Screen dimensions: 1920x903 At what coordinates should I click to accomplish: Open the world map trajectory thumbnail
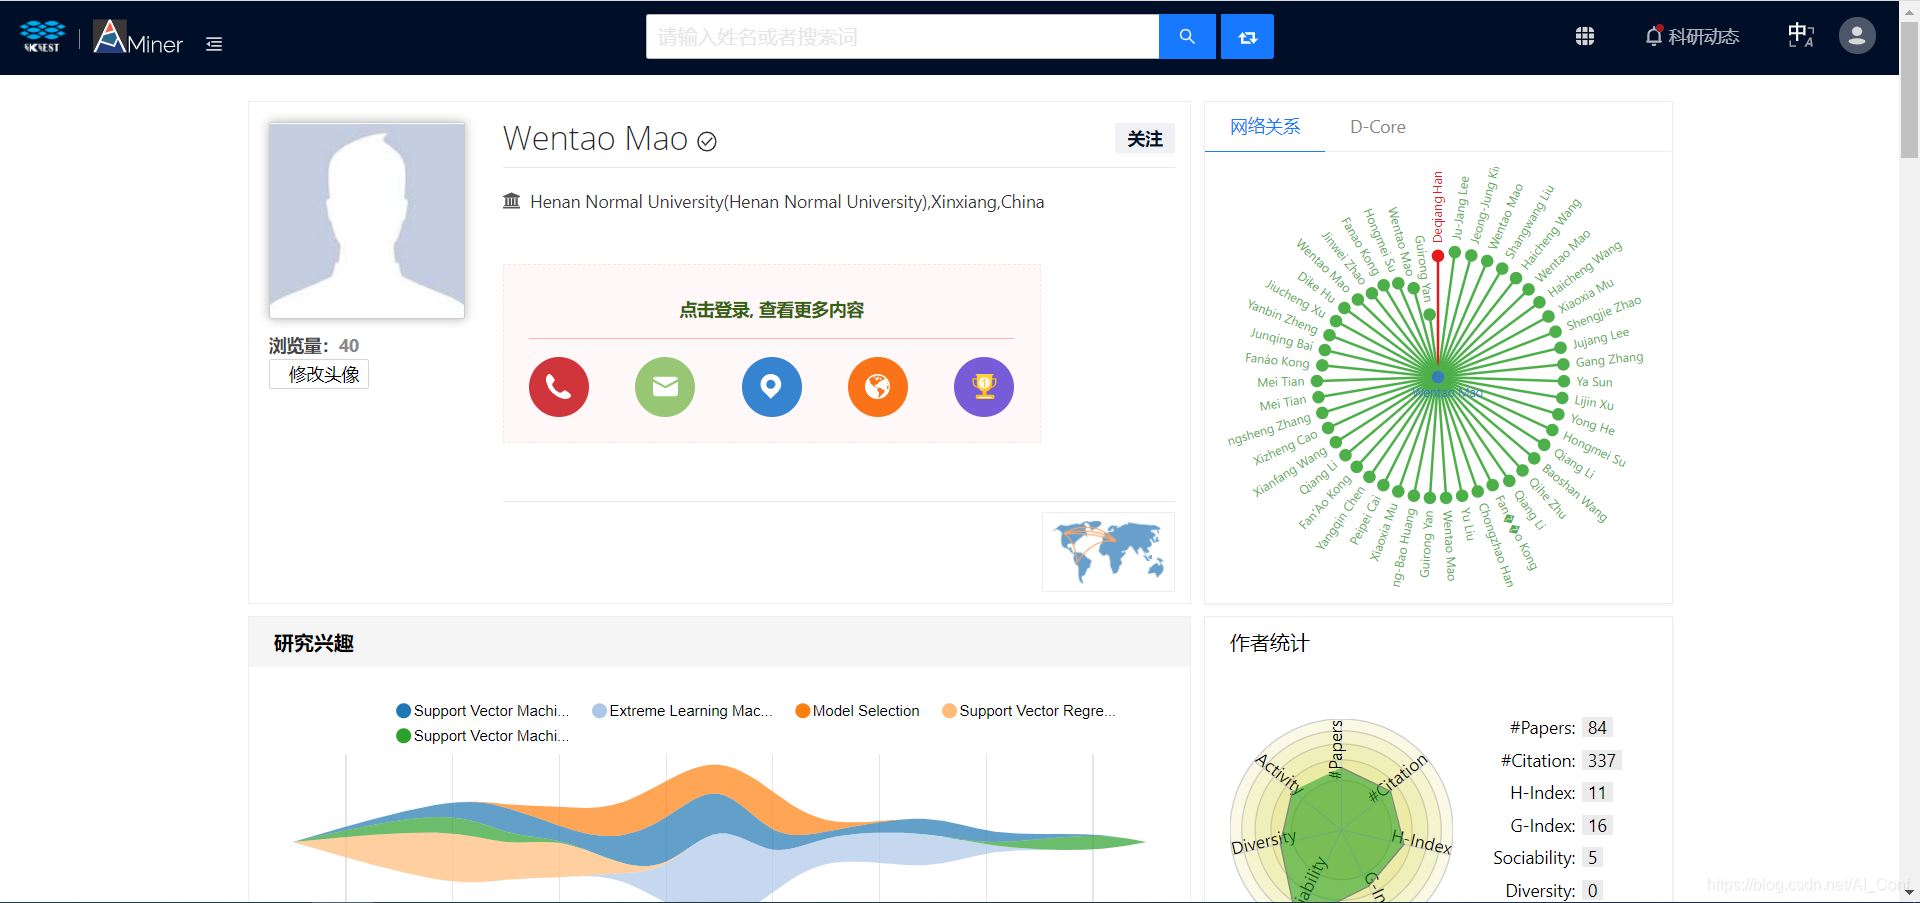[1108, 552]
